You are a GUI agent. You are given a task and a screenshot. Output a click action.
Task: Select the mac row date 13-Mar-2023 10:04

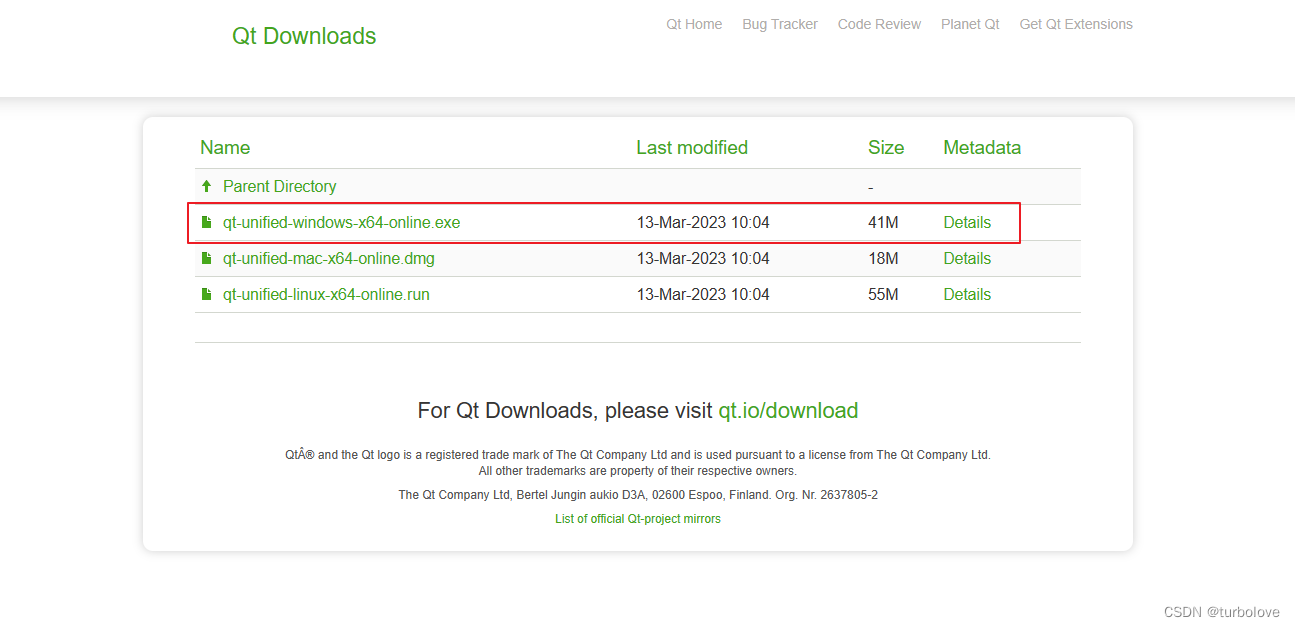(703, 258)
